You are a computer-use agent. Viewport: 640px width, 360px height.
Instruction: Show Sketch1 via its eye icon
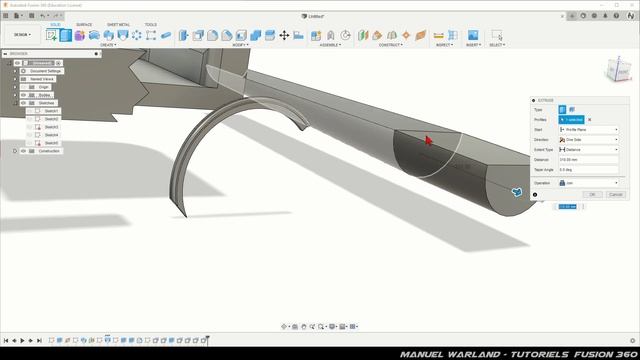30,111
